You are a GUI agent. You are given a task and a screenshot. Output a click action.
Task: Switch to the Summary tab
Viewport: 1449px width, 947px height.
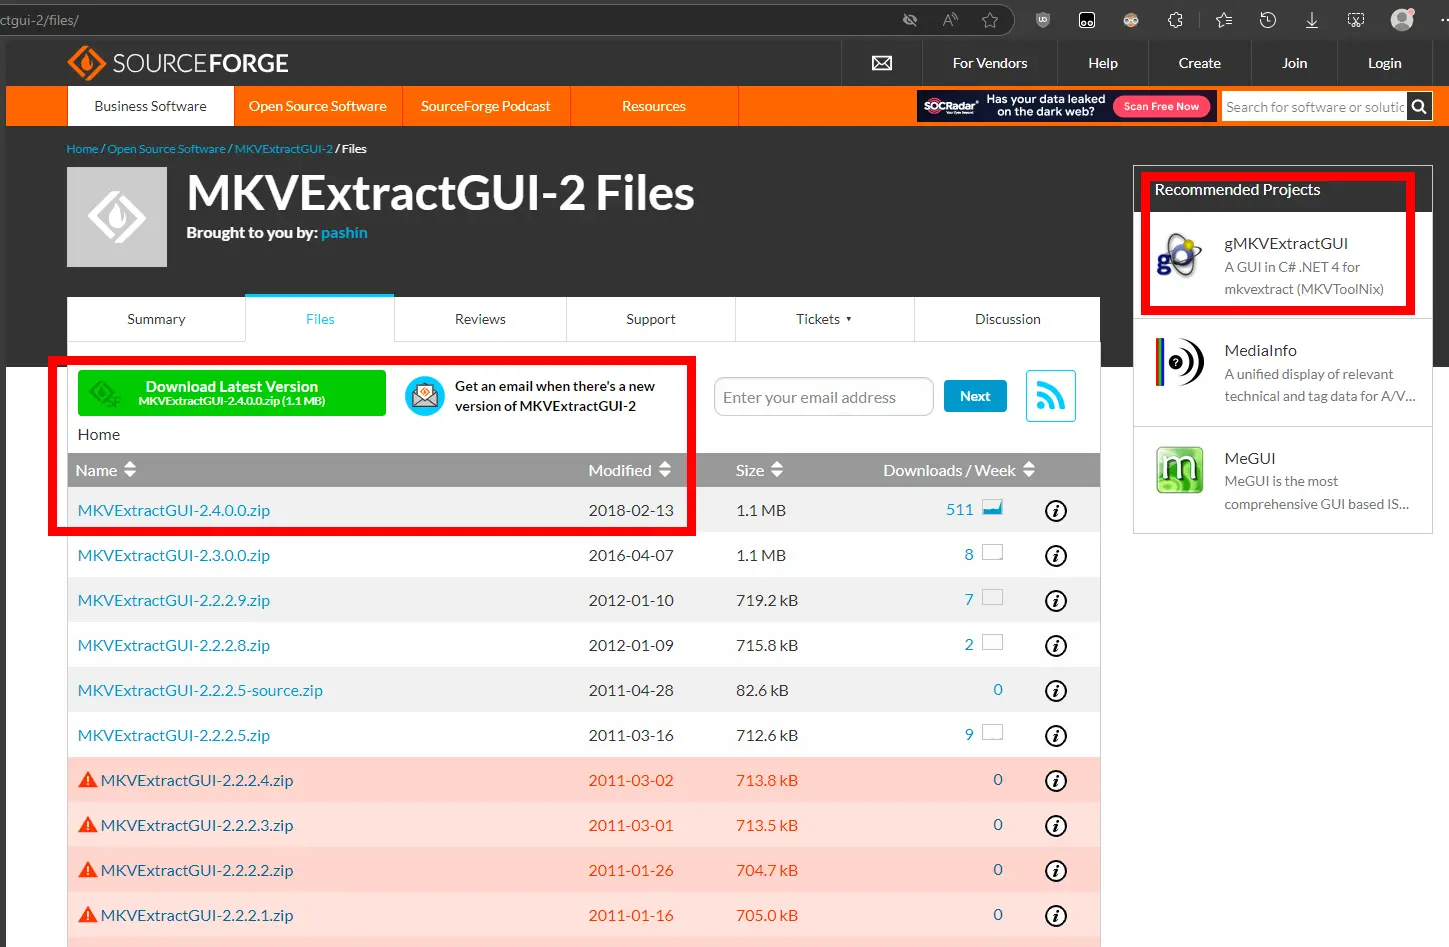156,319
